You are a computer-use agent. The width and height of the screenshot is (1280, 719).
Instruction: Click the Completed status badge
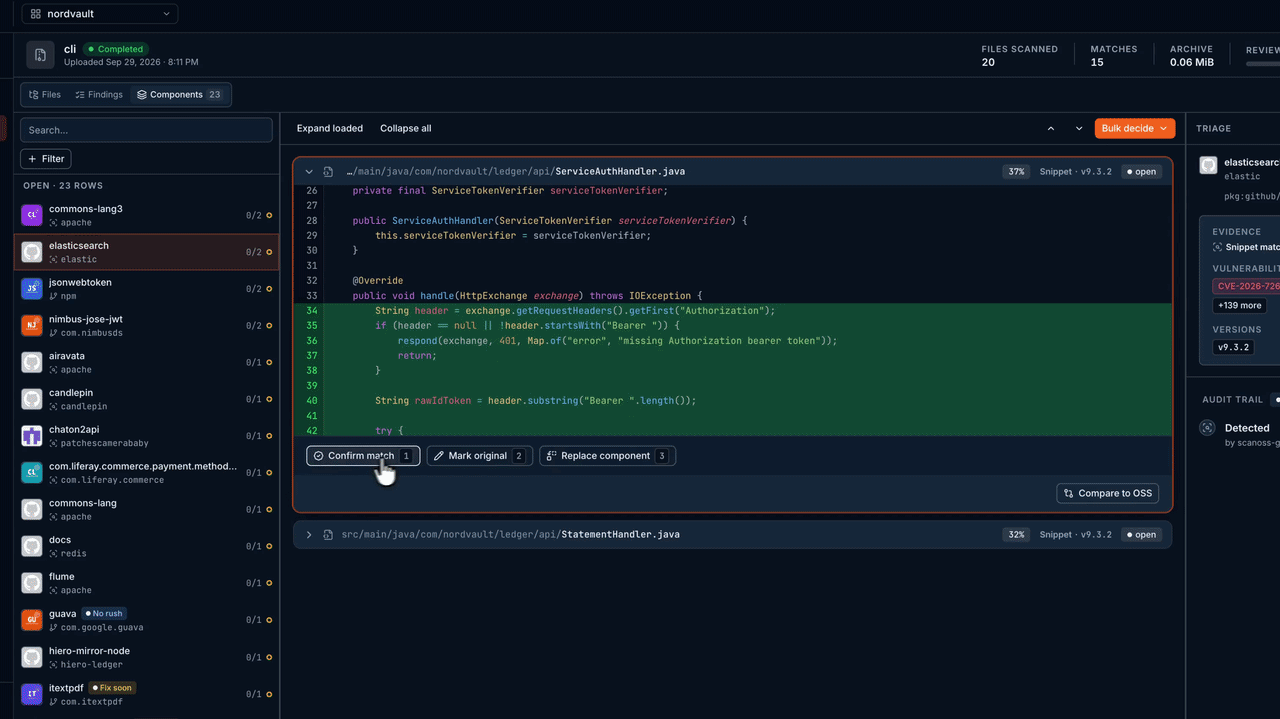(116, 49)
